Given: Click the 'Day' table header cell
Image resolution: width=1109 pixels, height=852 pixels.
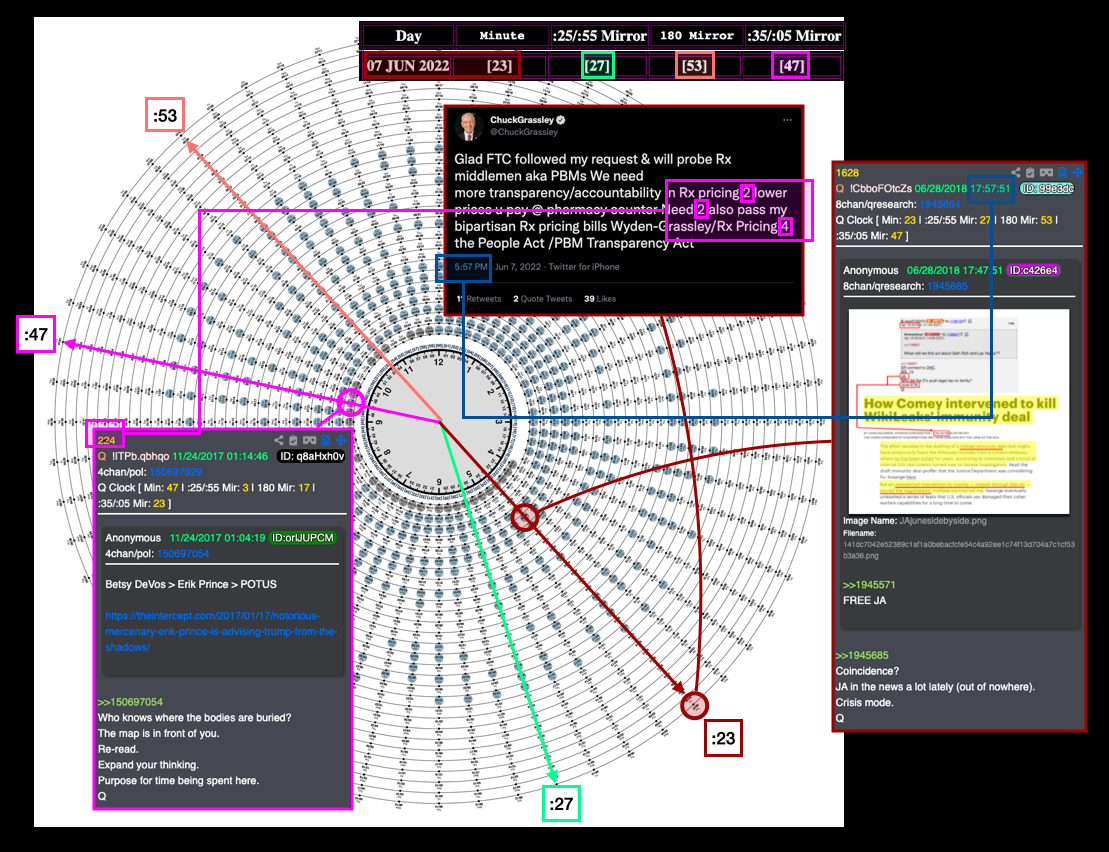Looking at the screenshot, I should (408, 36).
